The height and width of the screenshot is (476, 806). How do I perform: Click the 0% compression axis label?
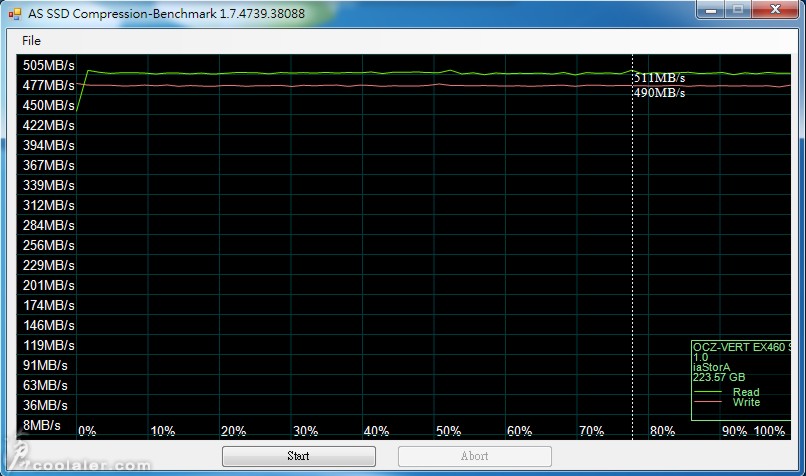(x=87, y=431)
